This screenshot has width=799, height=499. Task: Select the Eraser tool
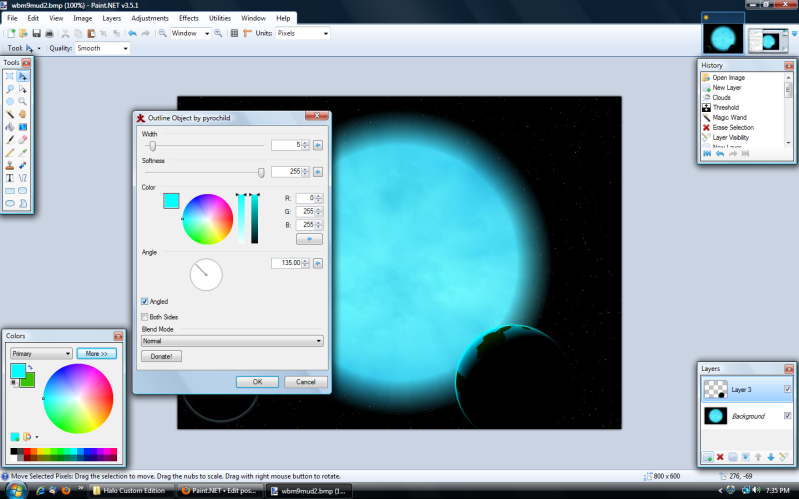pos(22,140)
